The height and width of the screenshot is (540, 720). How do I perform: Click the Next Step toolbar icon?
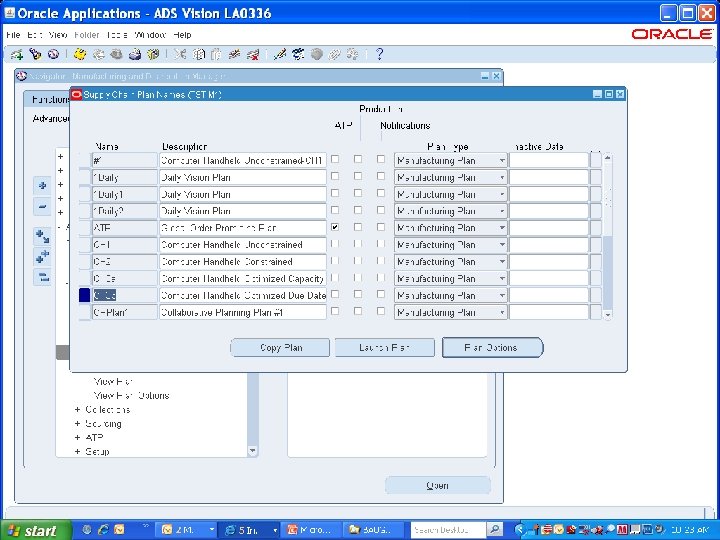pos(98,54)
